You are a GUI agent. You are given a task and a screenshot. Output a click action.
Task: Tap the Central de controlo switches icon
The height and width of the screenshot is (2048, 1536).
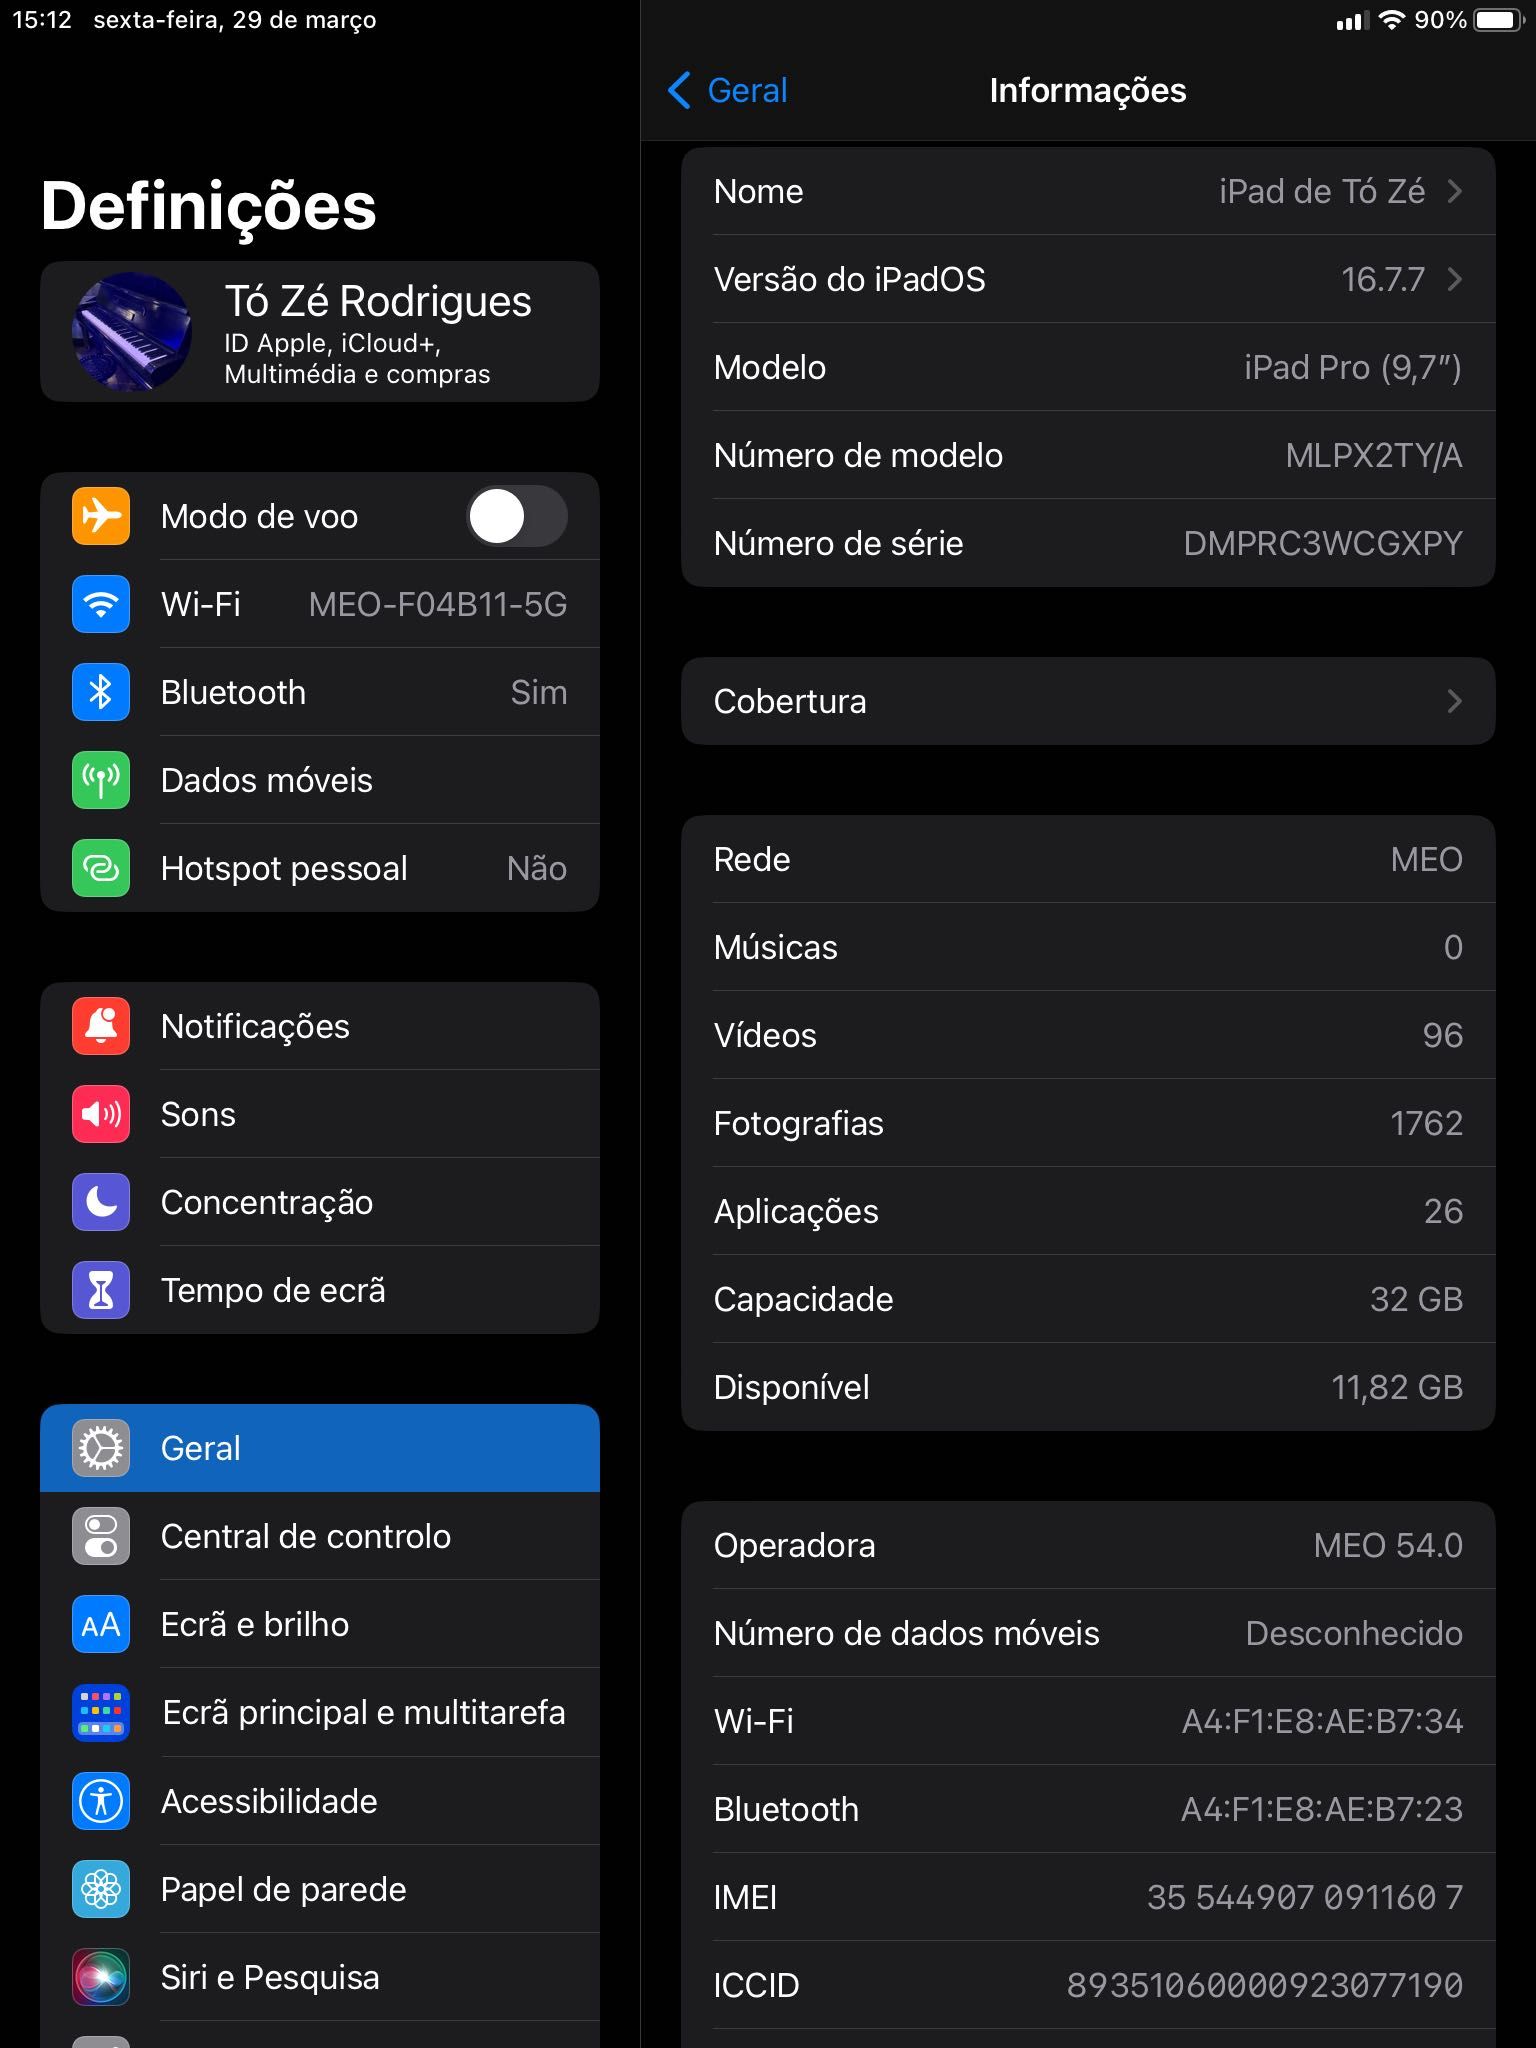(x=101, y=1536)
